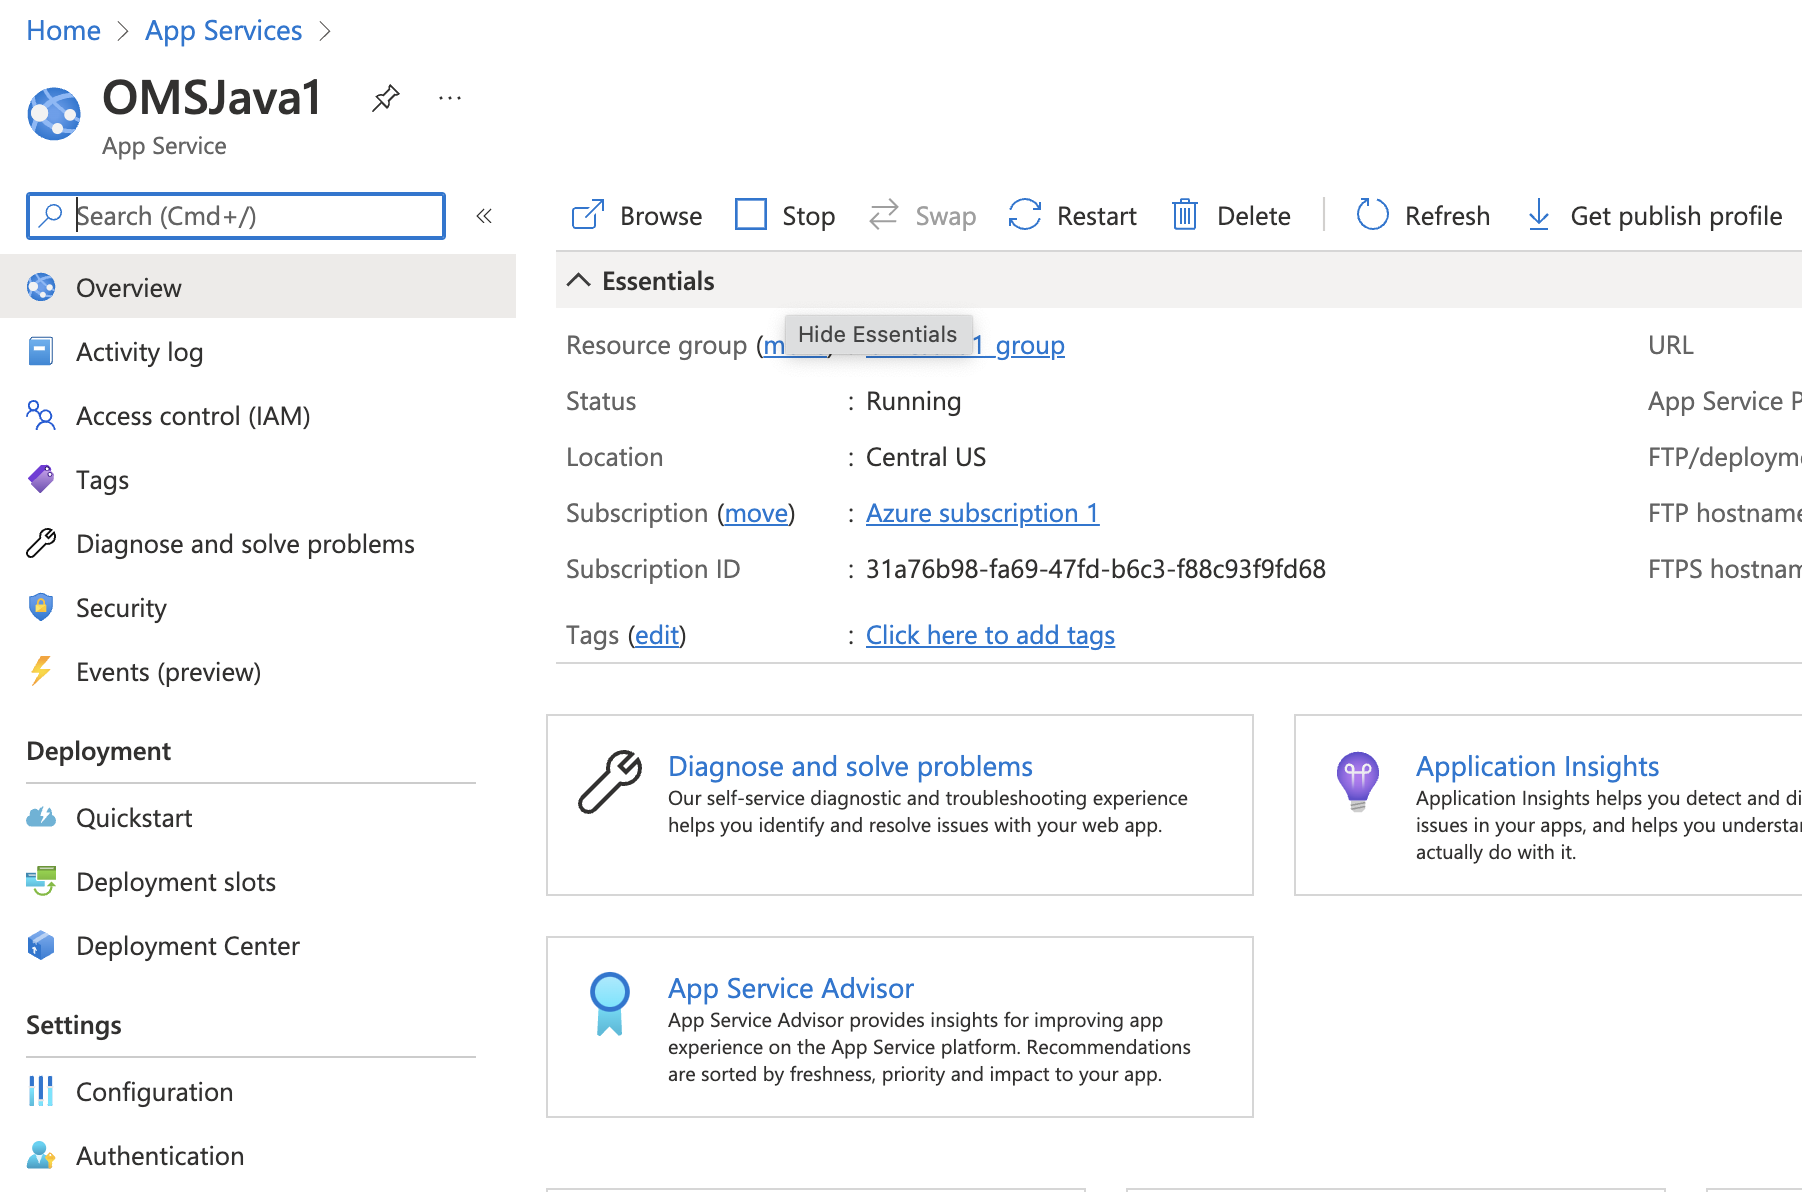The height and width of the screenshot is (1192, 1802).
Task: Open Access control (IAM) page
Action: 258,416
